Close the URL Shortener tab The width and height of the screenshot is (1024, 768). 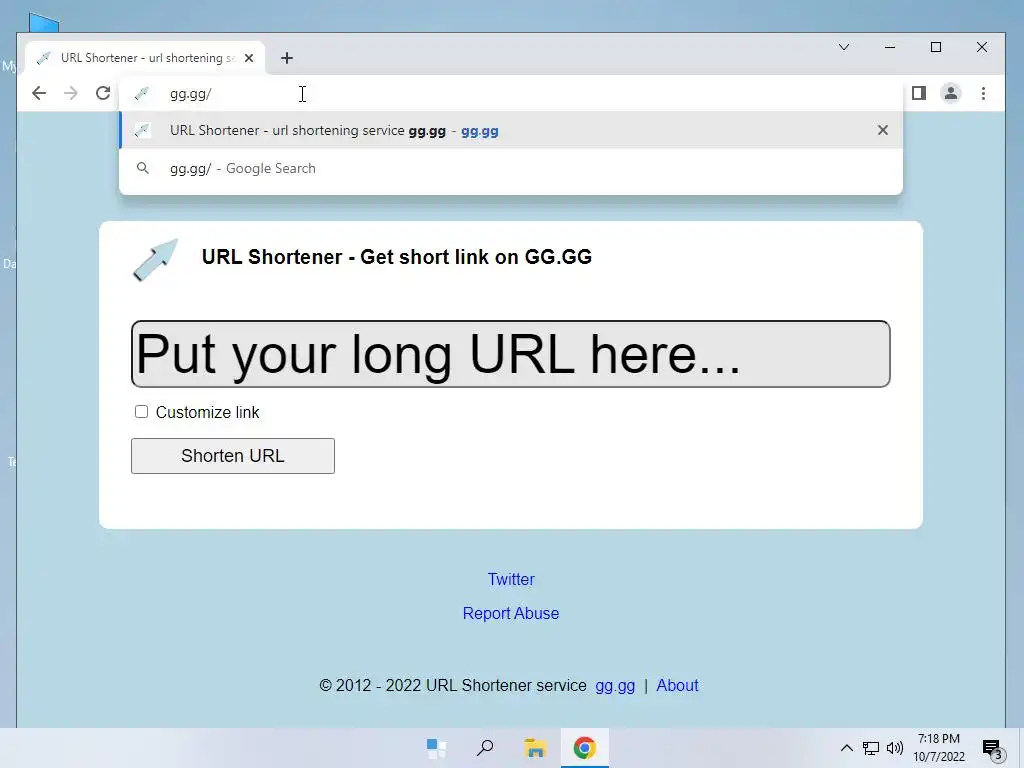click(249, 58)
